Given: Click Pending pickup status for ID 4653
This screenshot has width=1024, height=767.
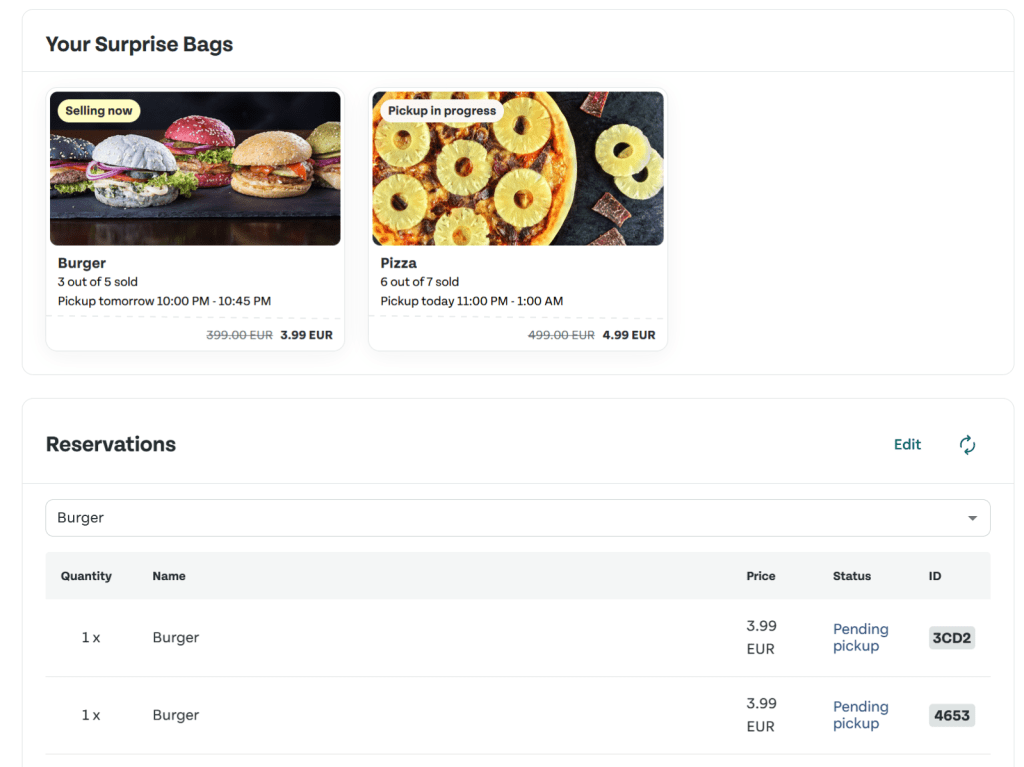Looking at the screenshot, I should click(x=860, y=715).
